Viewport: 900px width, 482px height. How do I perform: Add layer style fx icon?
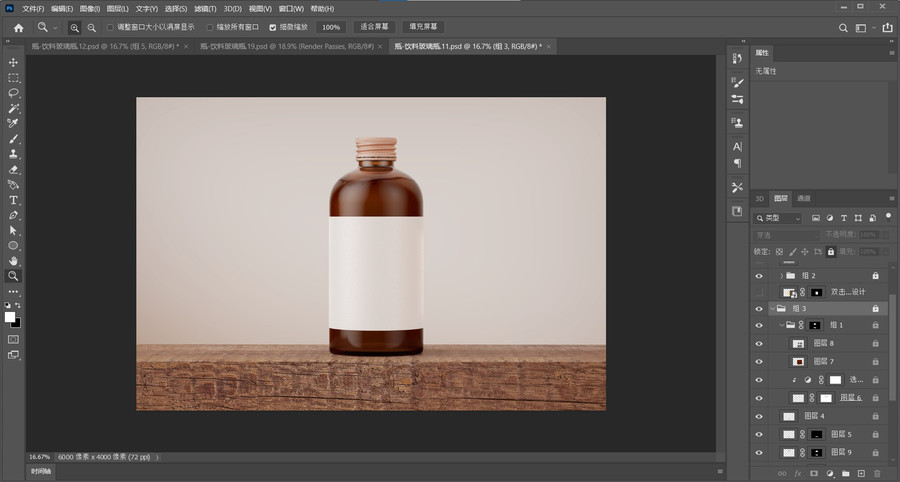798,473
